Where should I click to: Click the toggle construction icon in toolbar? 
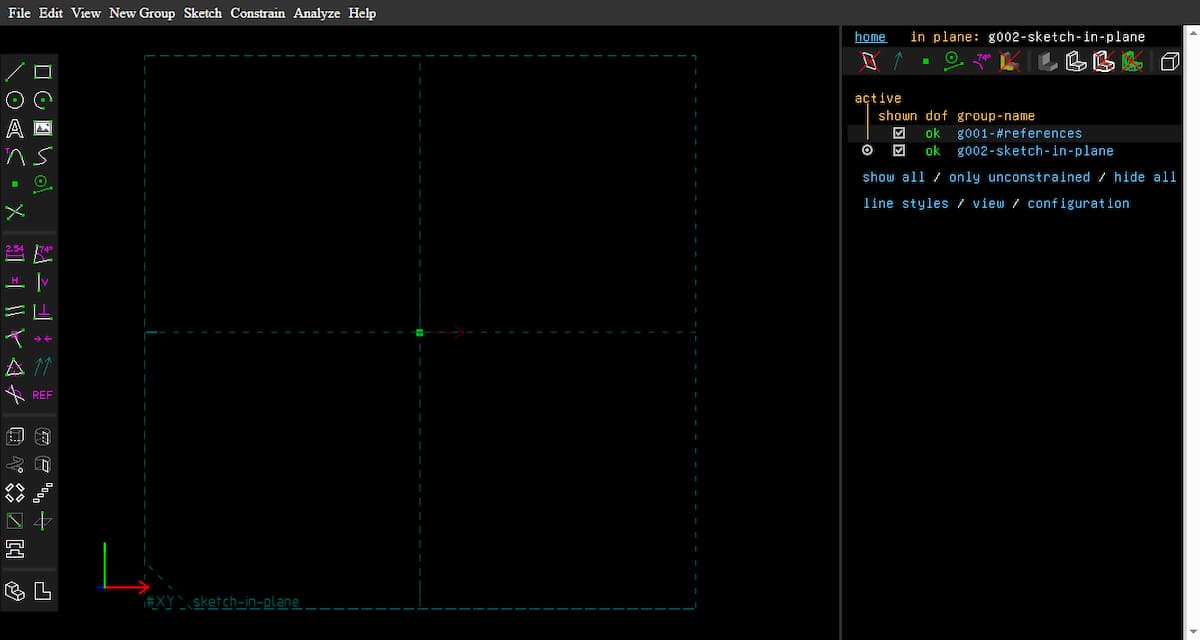coord(43,184)
